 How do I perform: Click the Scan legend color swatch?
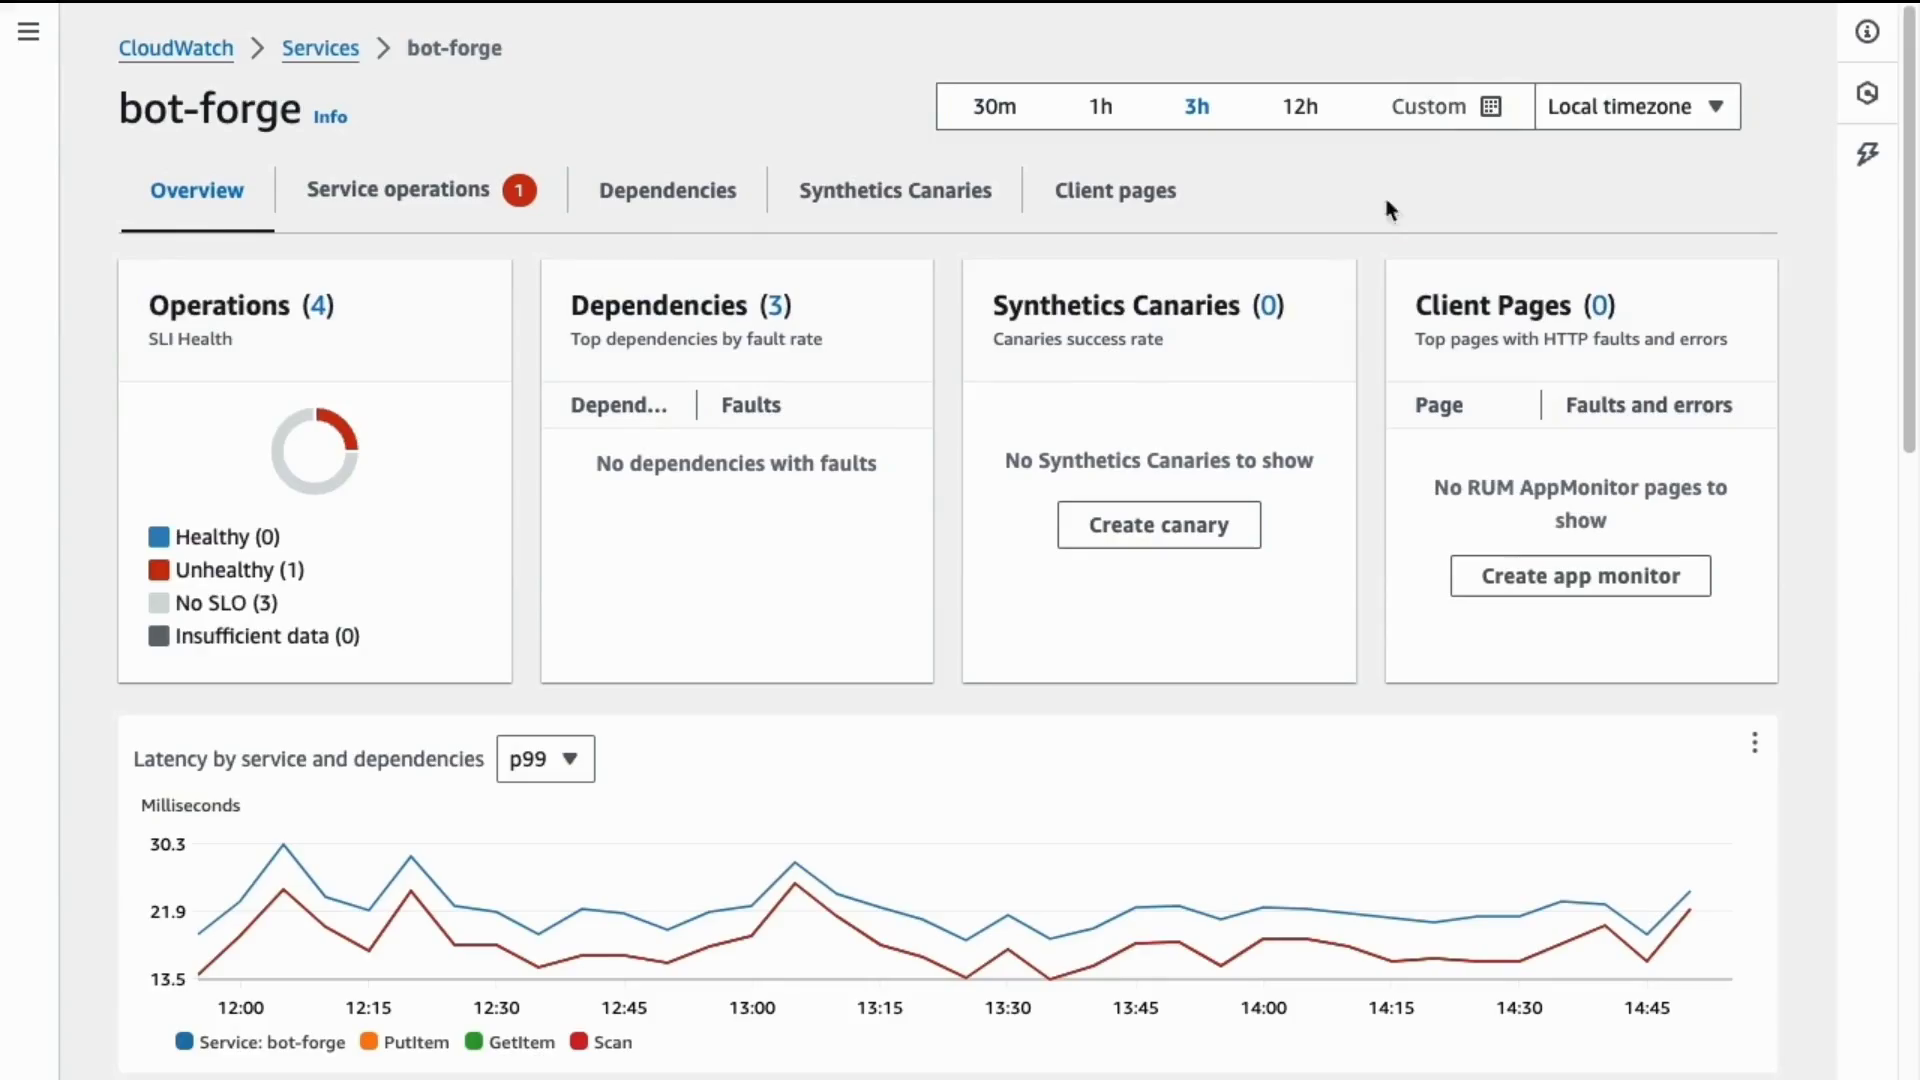(578, 1042)
